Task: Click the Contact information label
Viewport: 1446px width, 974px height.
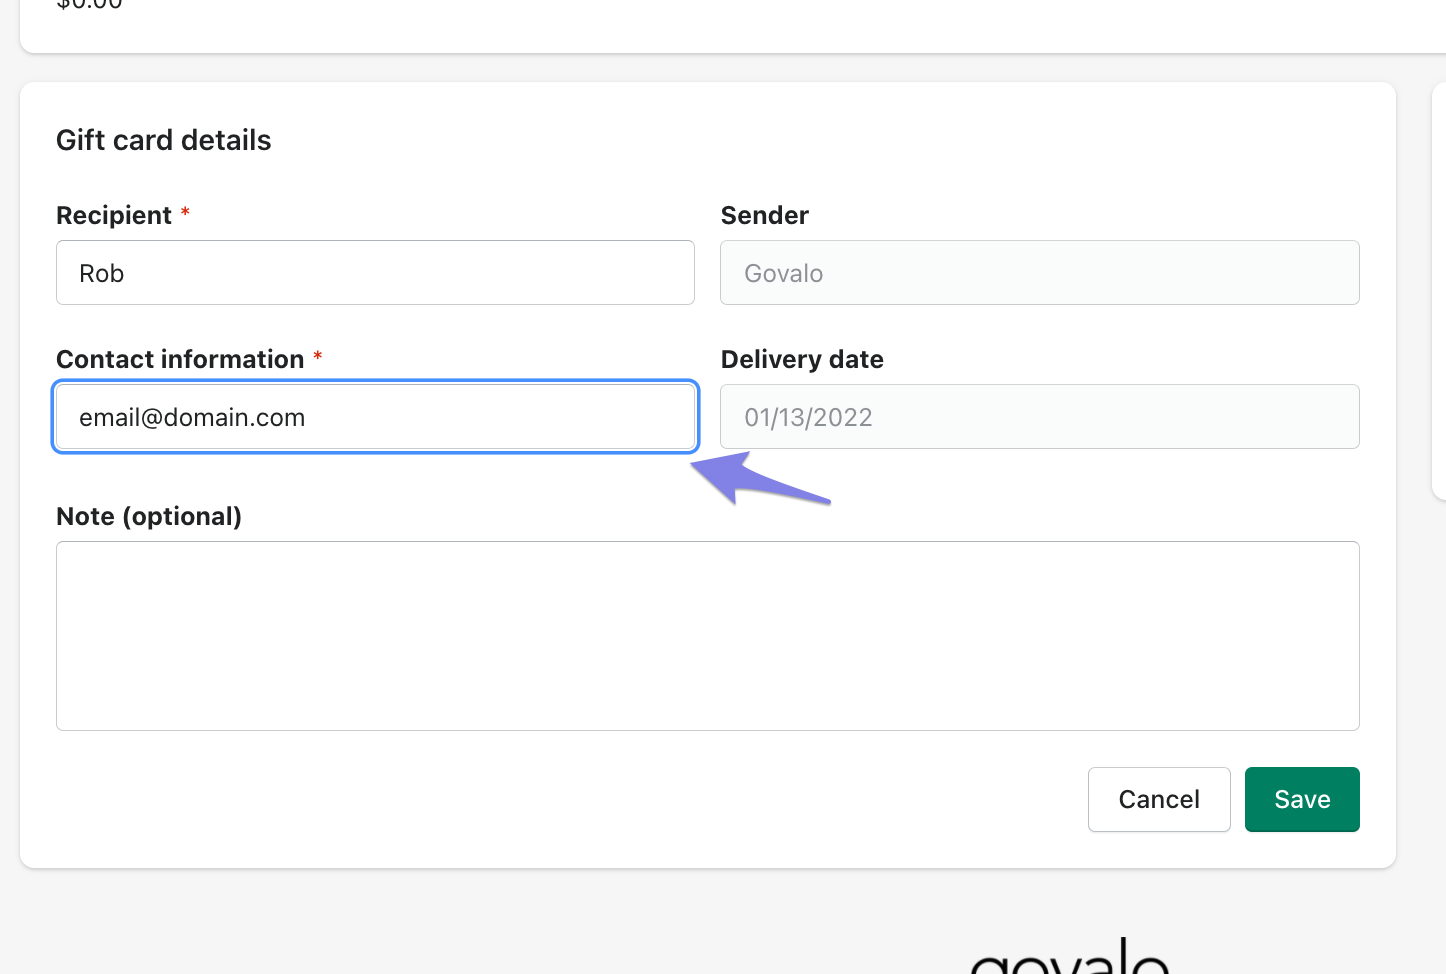Action: (180, 360)
